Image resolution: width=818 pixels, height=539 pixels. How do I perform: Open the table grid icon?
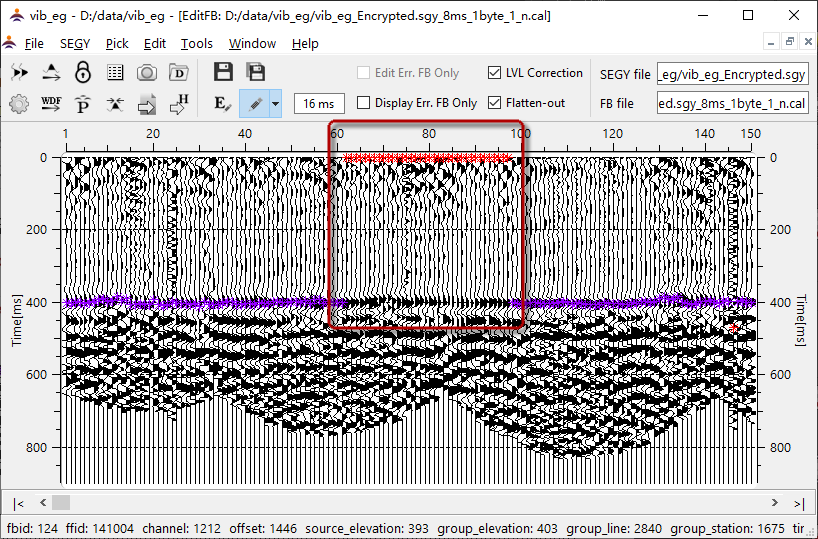(115, 73)
